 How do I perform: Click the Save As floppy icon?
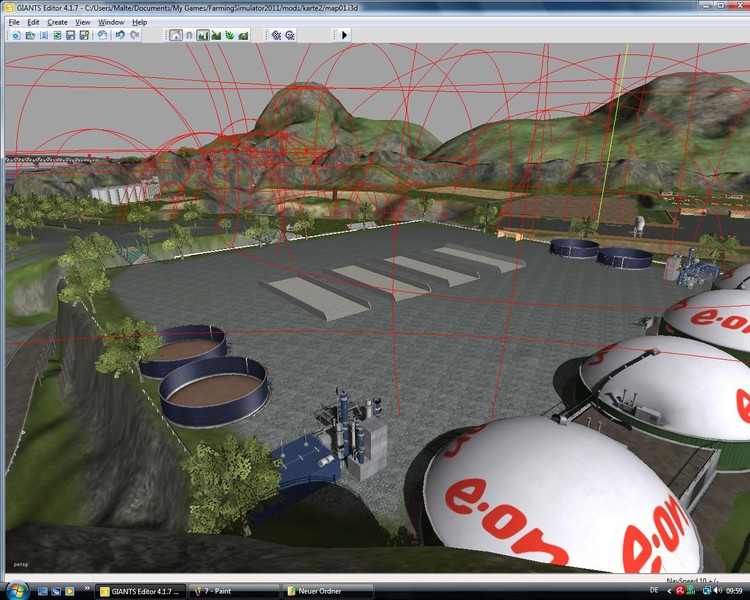click(84, 35)
